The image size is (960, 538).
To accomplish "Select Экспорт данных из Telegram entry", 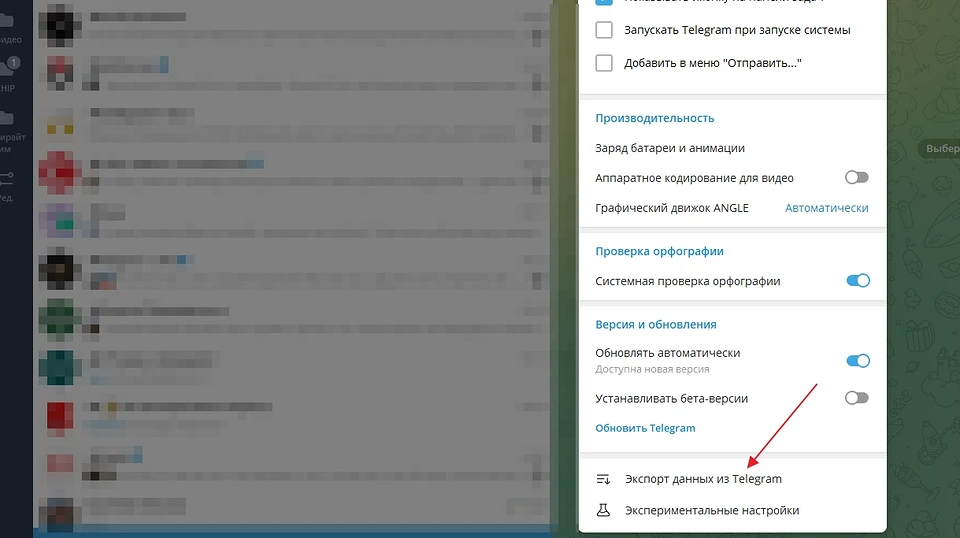I will (702, 479).
